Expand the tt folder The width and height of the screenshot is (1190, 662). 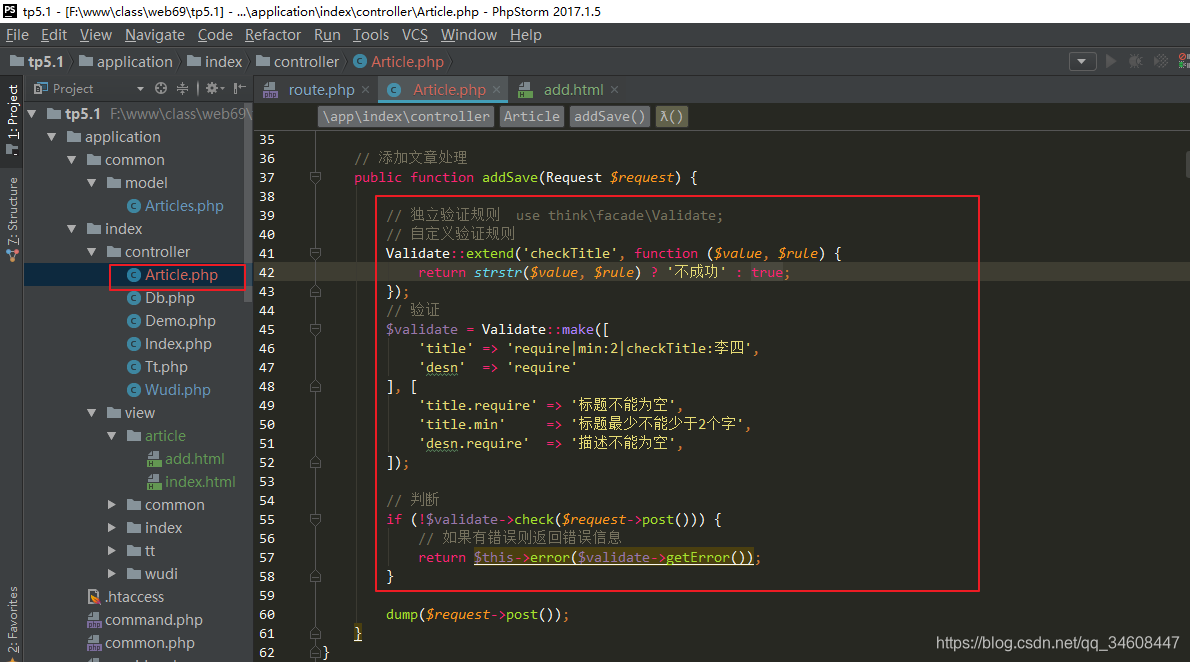[x=112, y=551]
